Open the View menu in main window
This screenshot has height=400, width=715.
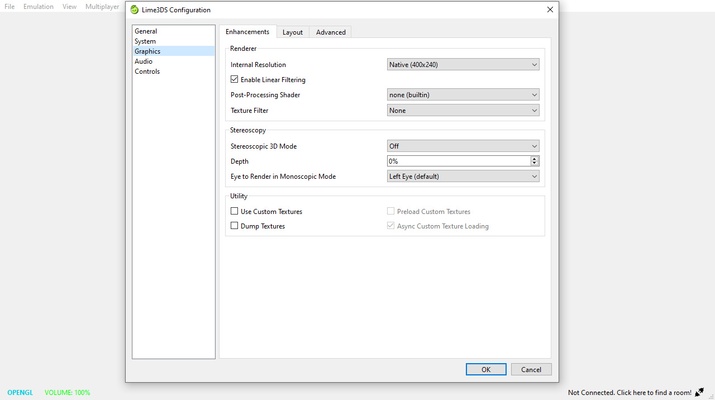coord(69,6)
